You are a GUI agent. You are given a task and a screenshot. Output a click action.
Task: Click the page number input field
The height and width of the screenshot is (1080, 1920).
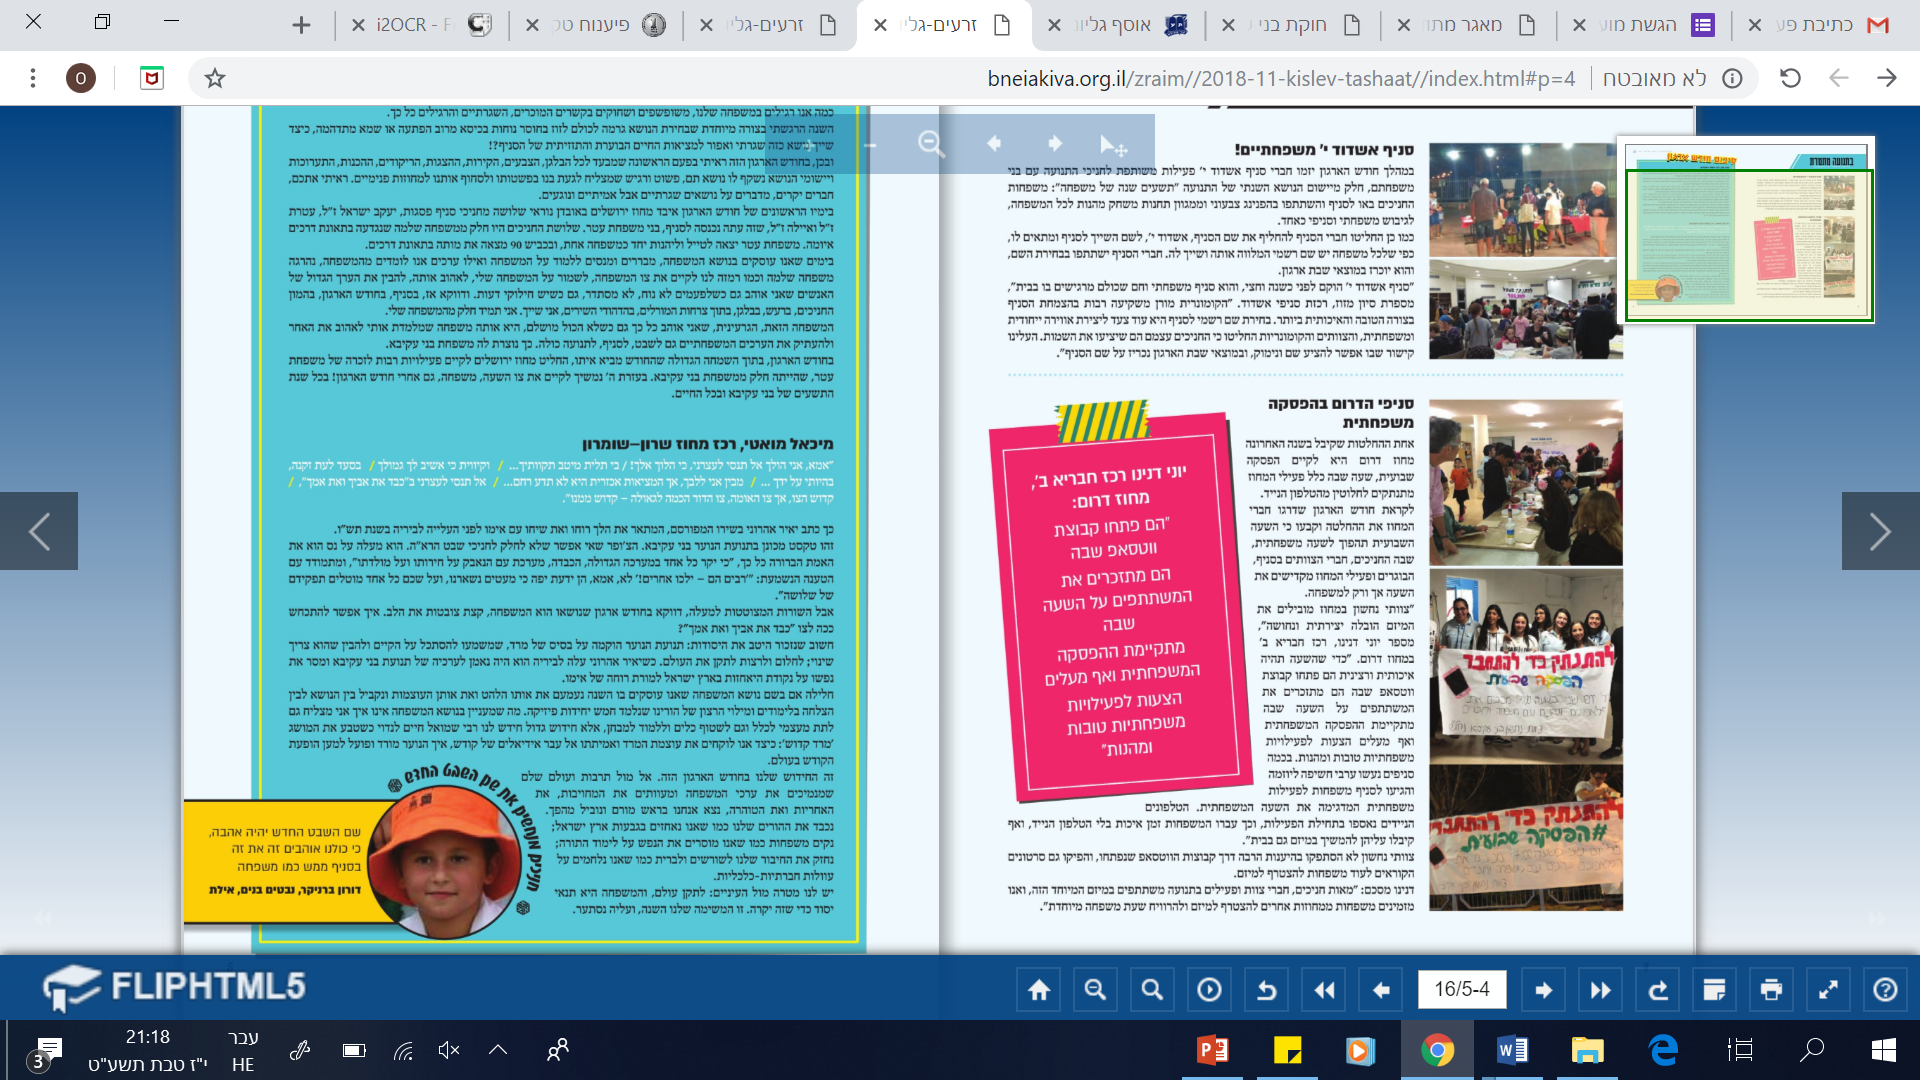click(x=1461, y=990)
